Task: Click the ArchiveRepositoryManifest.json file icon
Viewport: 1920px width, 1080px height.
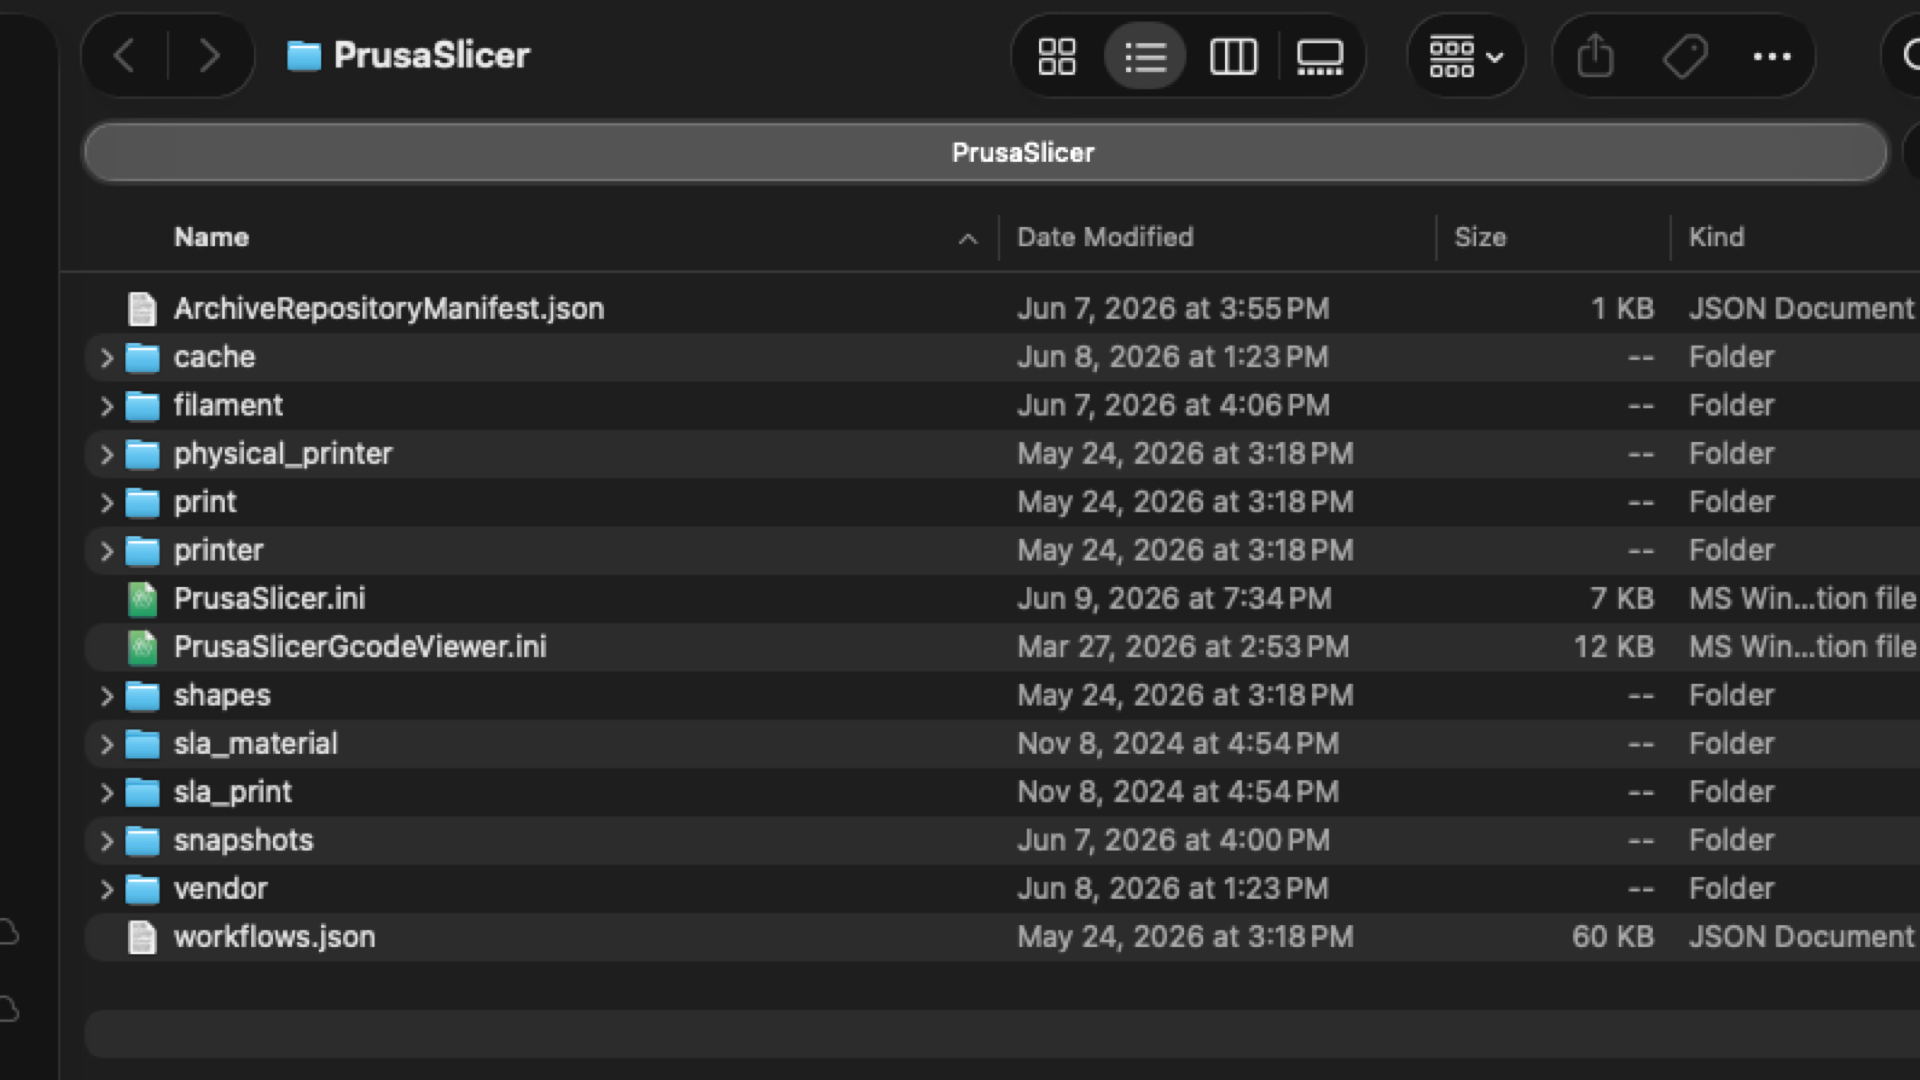Action: [x=142, y=309]
